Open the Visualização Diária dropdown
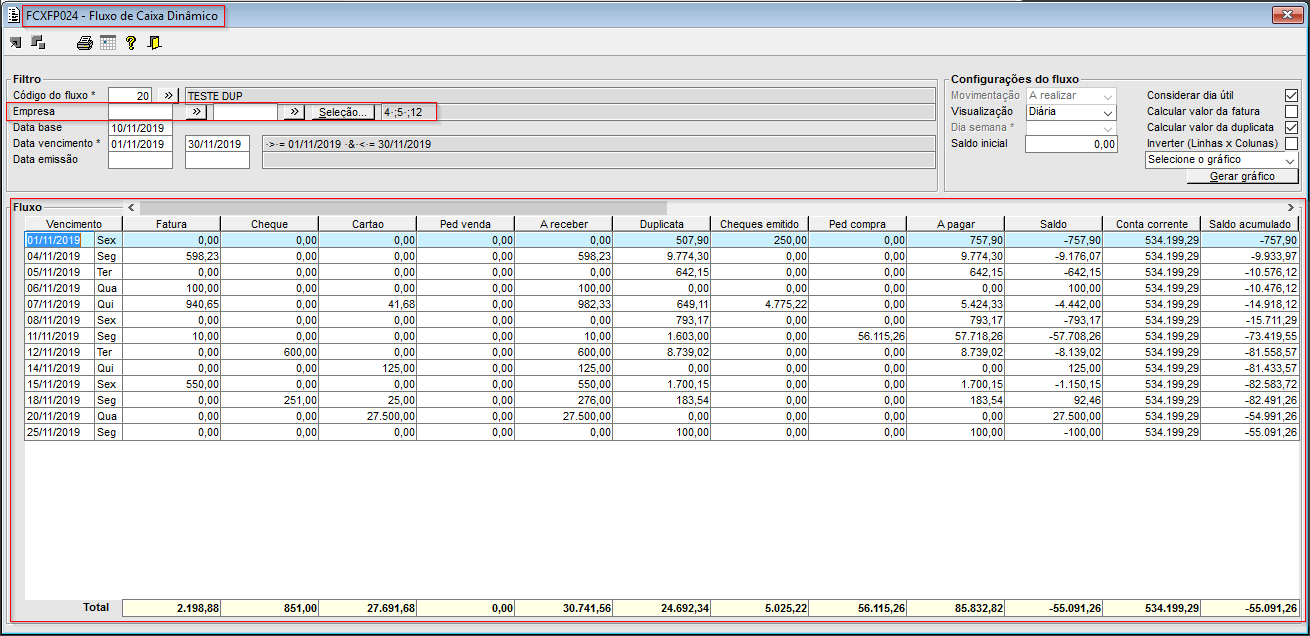 pos(1071,112)
